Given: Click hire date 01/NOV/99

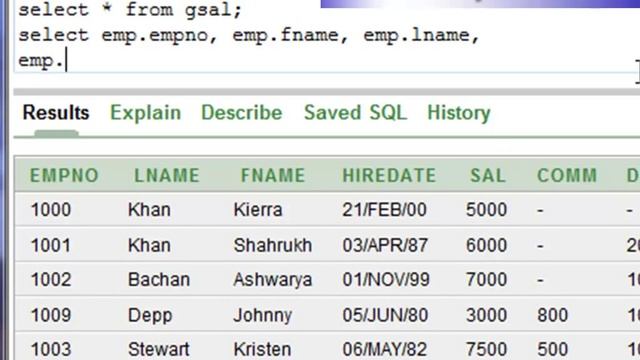Looking at the screenshot, I should 386,280.
